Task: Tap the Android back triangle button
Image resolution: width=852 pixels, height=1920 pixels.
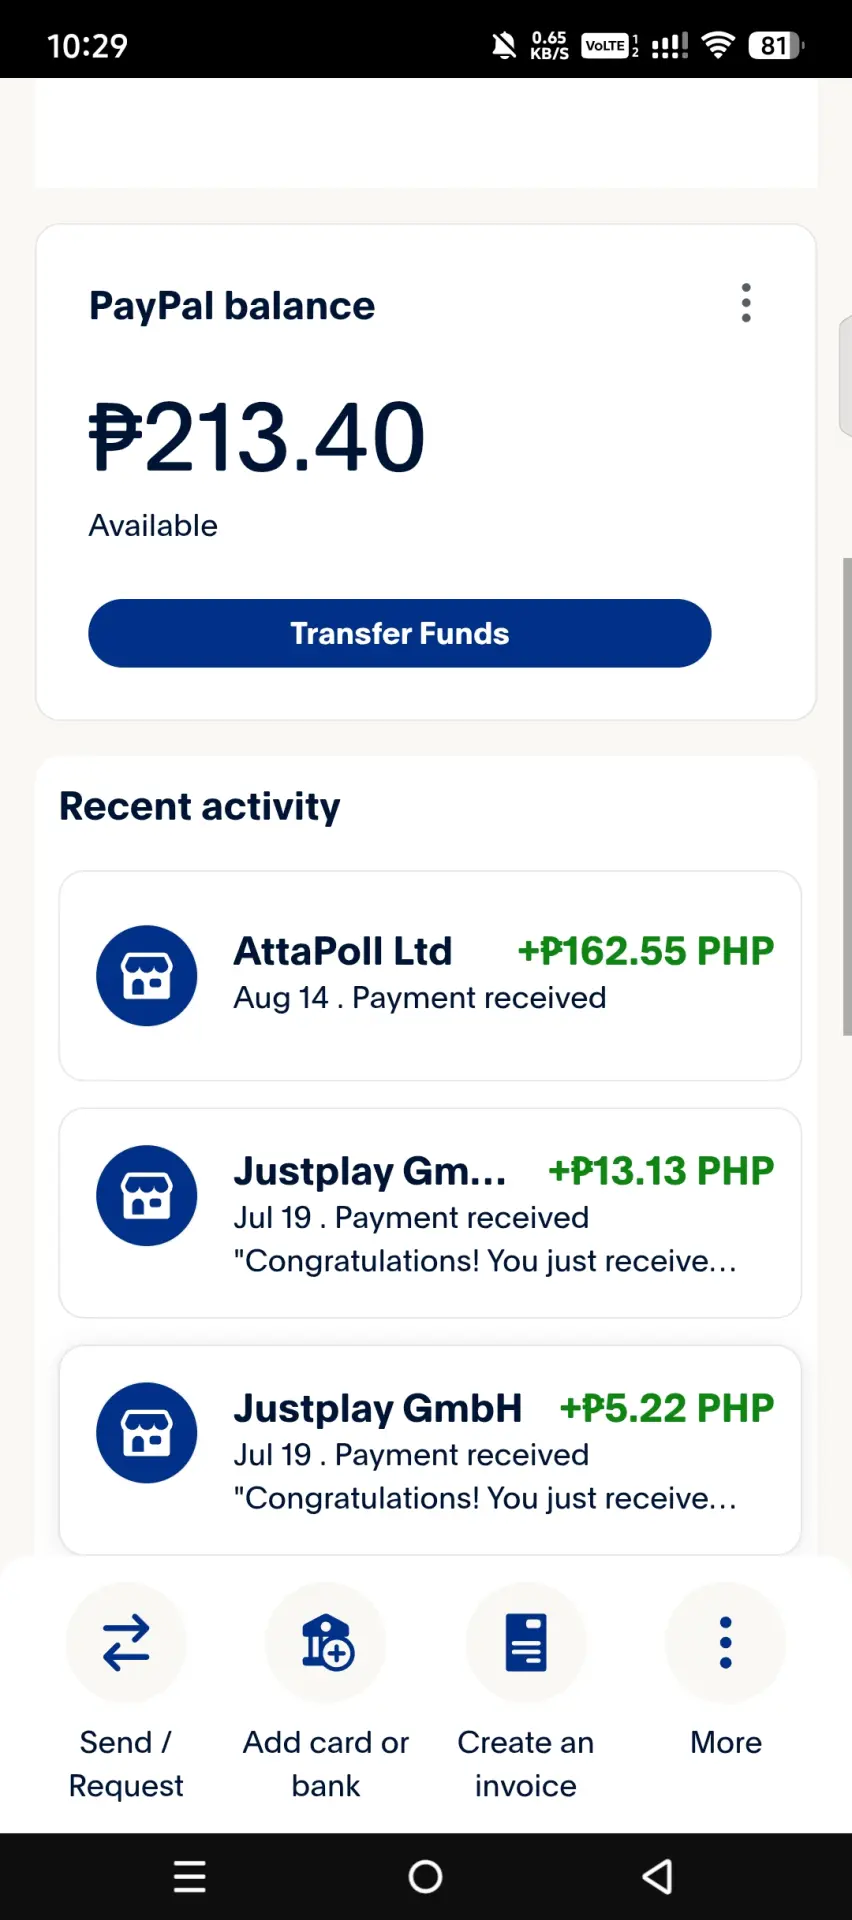Action: [x=658, y=1877]
